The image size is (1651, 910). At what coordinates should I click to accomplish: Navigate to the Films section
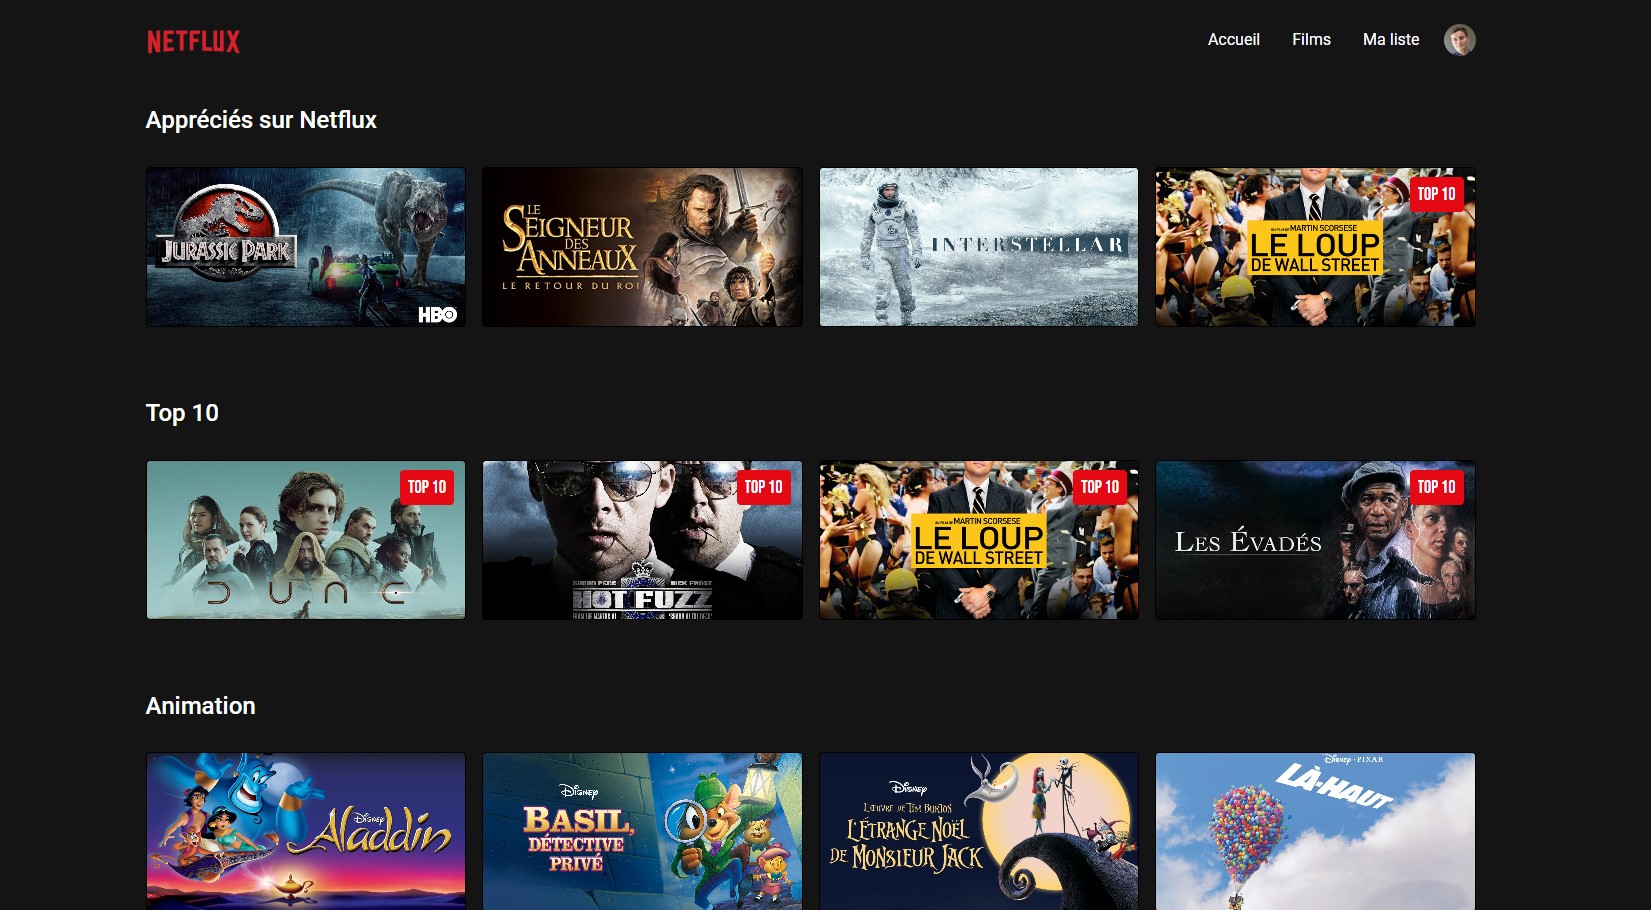[x=1311, y=40]
